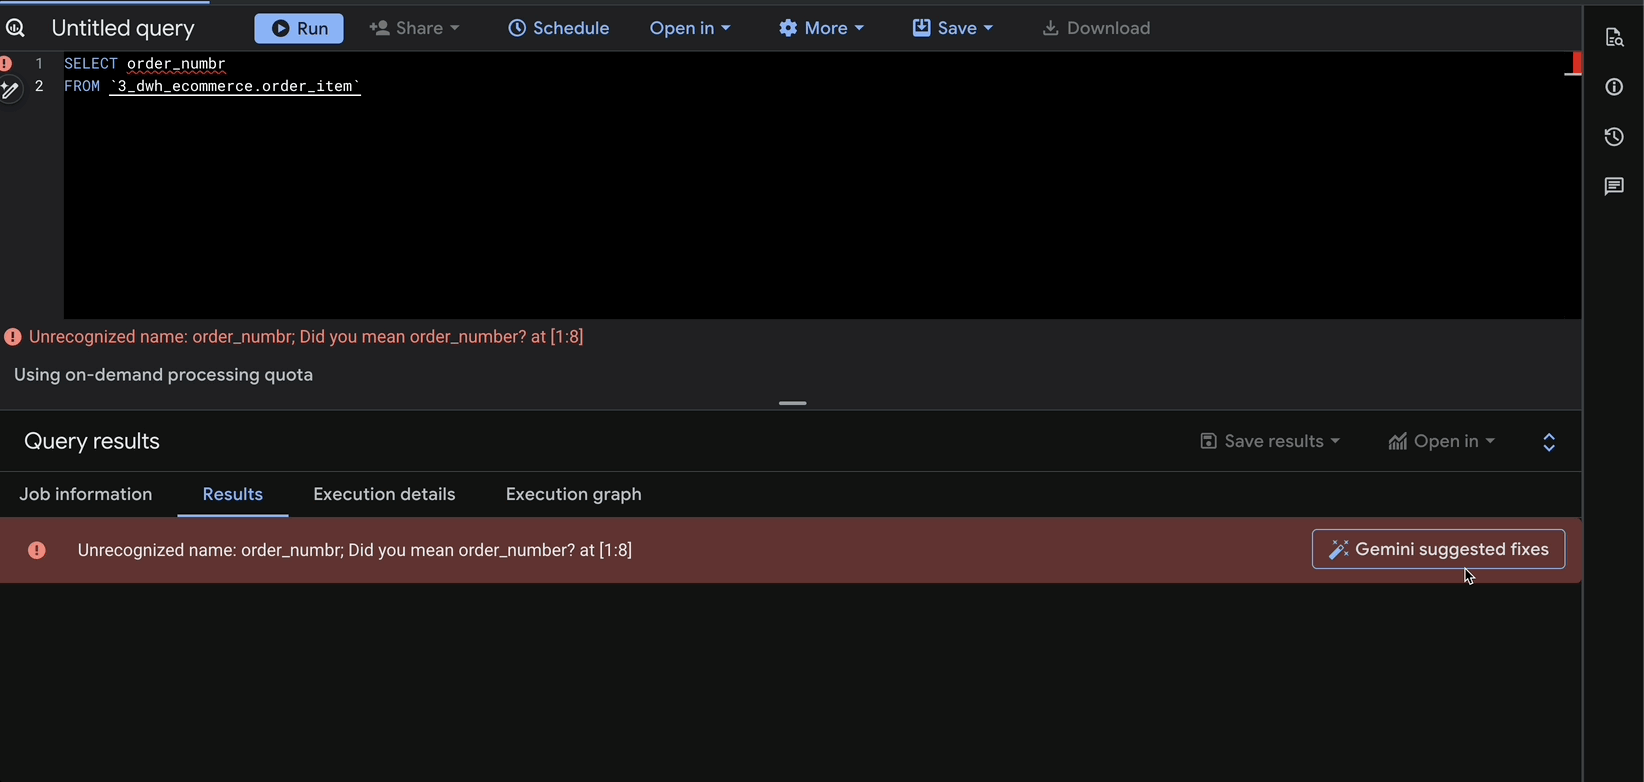Open the More settings menu
The image size is (1644, 782).
pos(821,28)
